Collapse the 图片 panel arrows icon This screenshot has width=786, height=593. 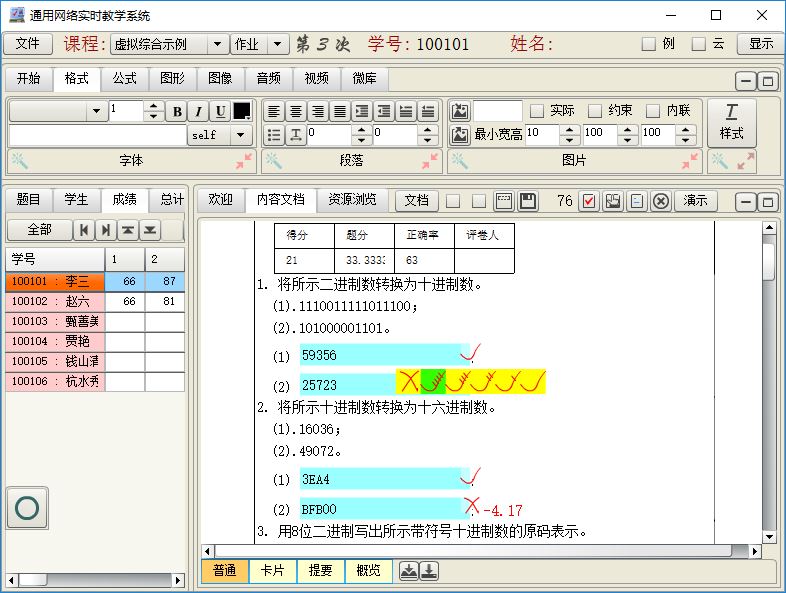(690, 160)
